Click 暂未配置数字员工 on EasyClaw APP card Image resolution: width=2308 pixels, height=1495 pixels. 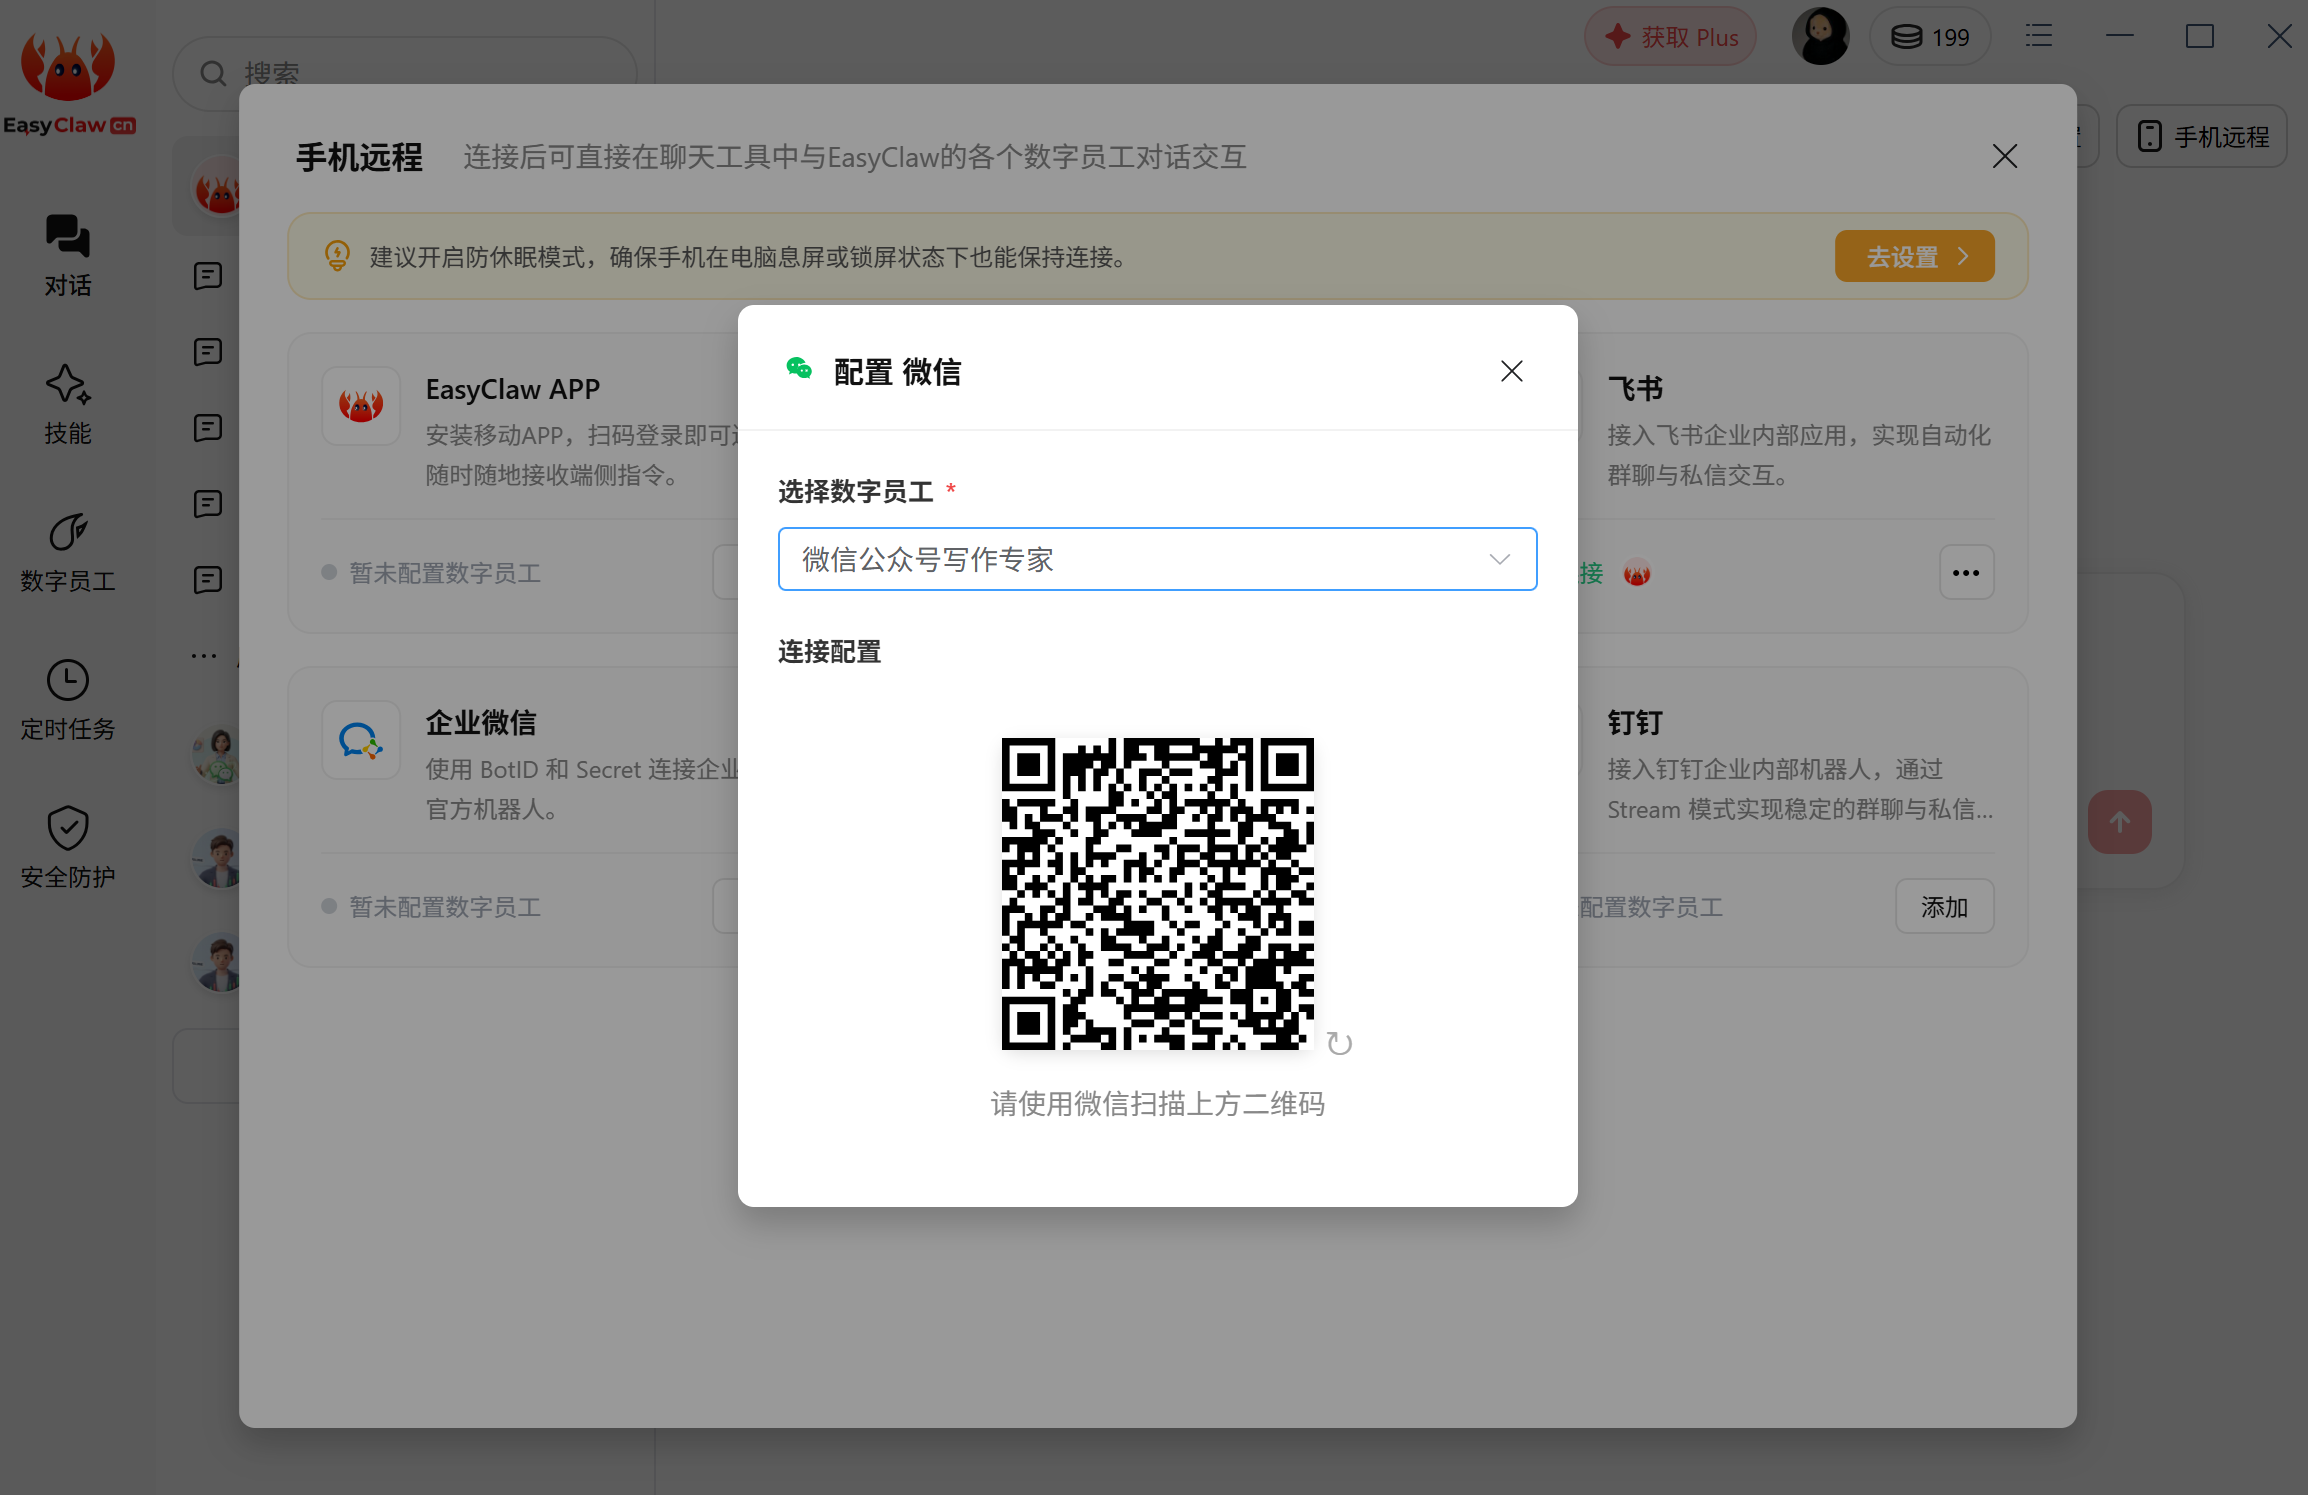tap(444, 573)
